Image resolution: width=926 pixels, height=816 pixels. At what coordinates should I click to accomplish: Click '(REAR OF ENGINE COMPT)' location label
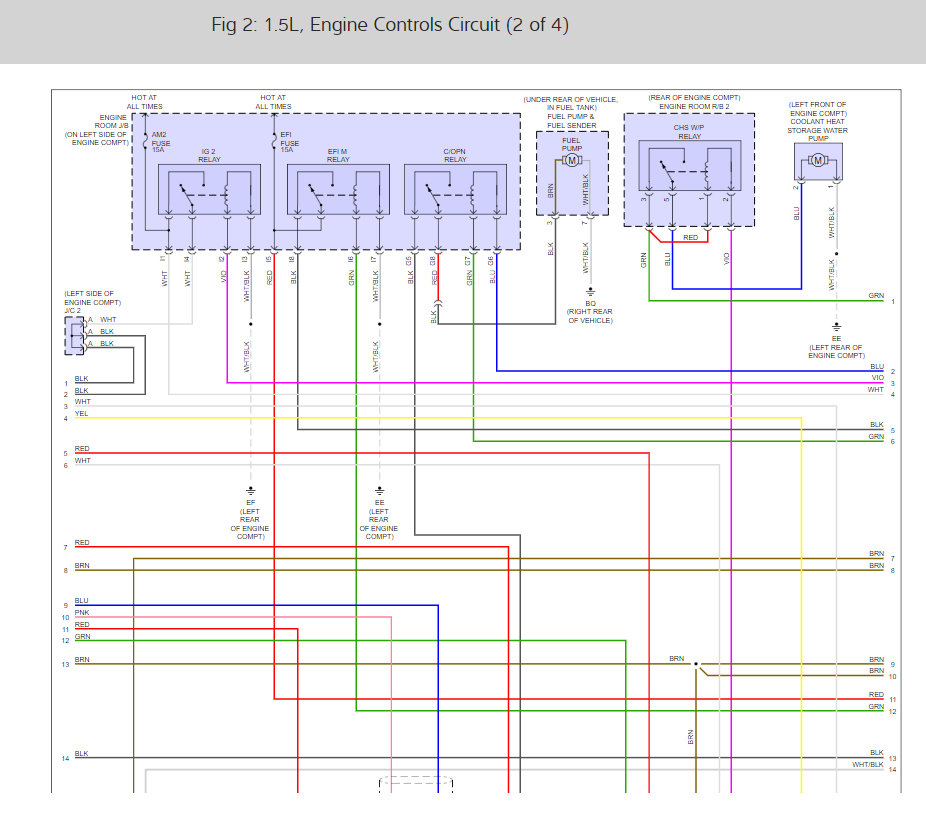tap(694, 97)
